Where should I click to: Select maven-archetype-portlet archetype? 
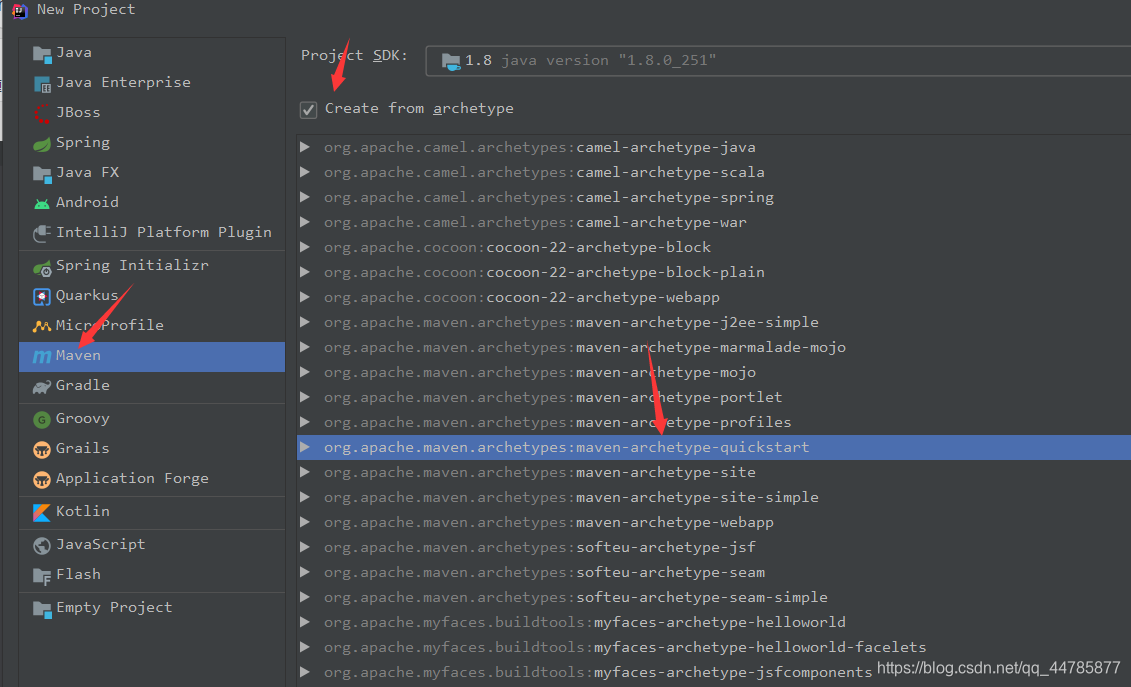714,397
